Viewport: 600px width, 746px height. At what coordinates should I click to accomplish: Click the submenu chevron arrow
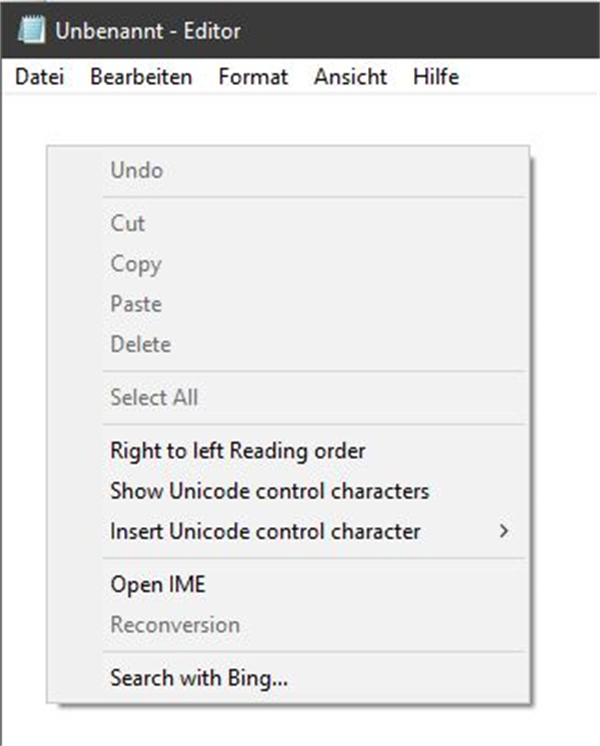[504, 531]
